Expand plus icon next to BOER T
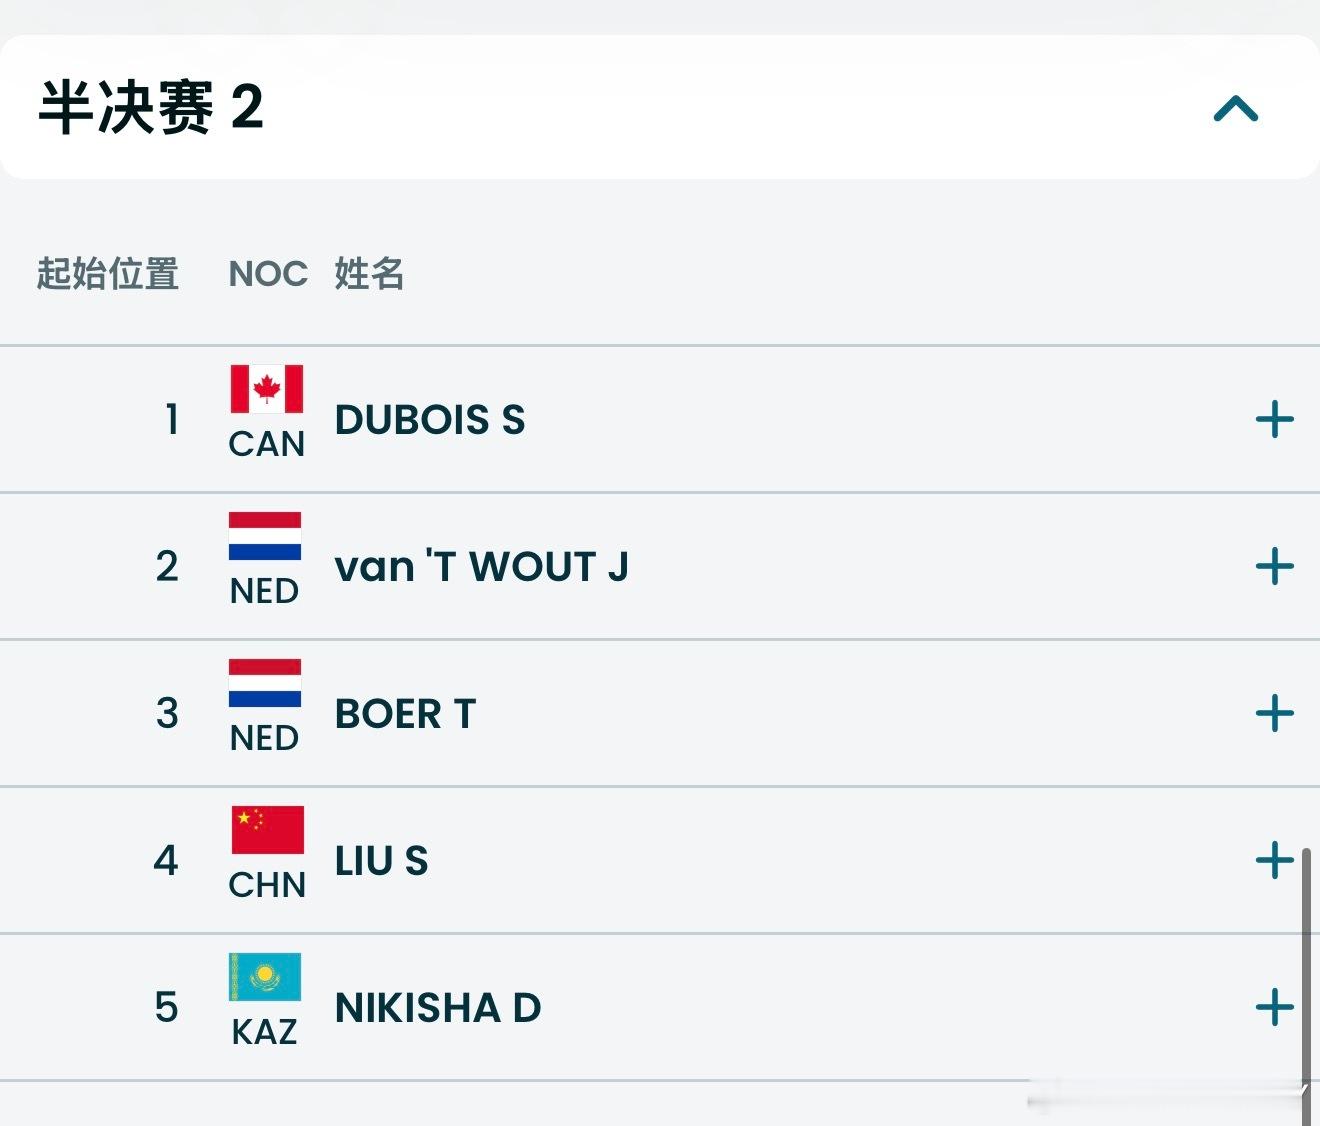Viewport: 1320px width, 1126px height. click(x=1274, y=713)
